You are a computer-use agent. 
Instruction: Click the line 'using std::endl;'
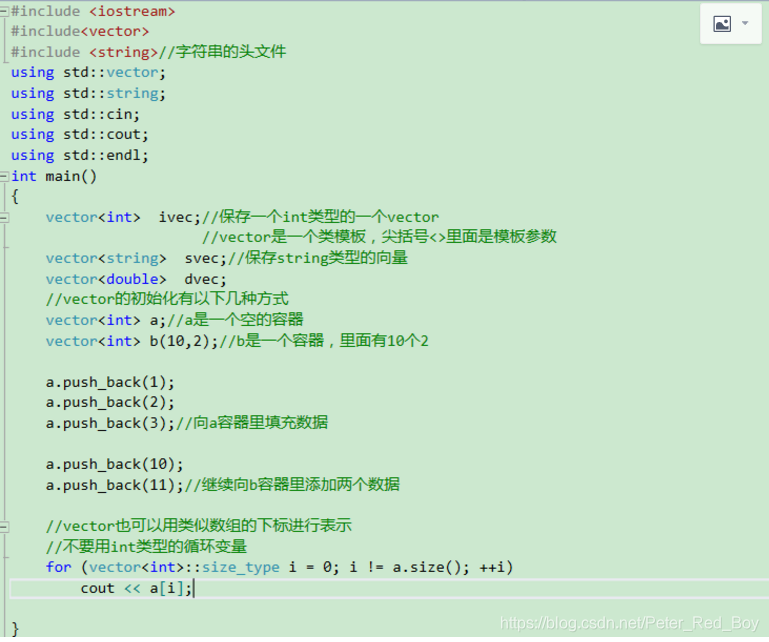79,155
